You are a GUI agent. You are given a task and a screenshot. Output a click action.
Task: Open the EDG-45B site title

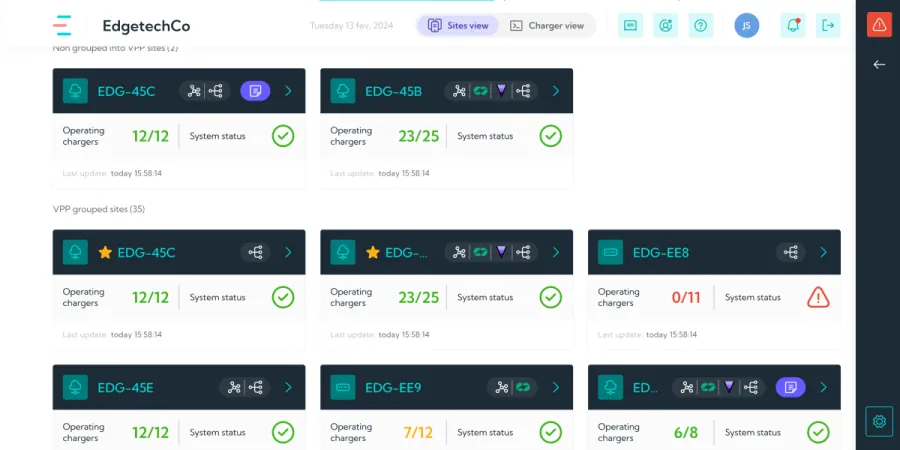394,91
